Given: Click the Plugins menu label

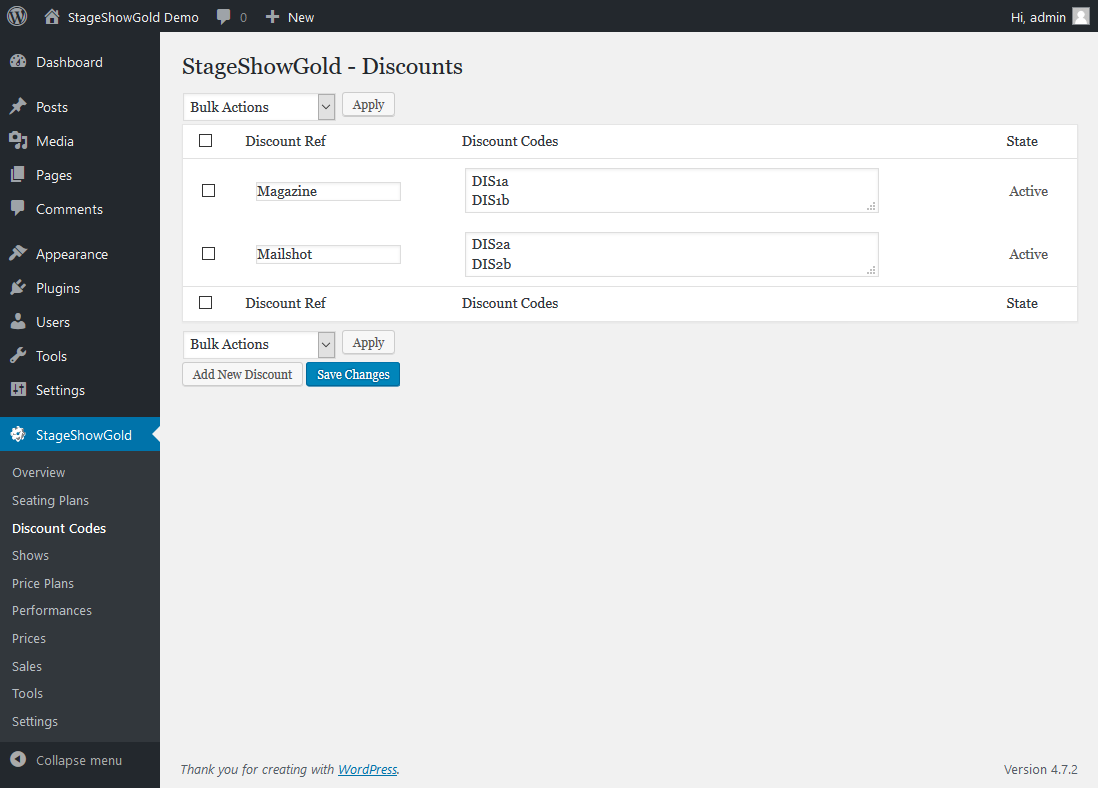Looking at the screenshot, I should click(x=58, y=289).
